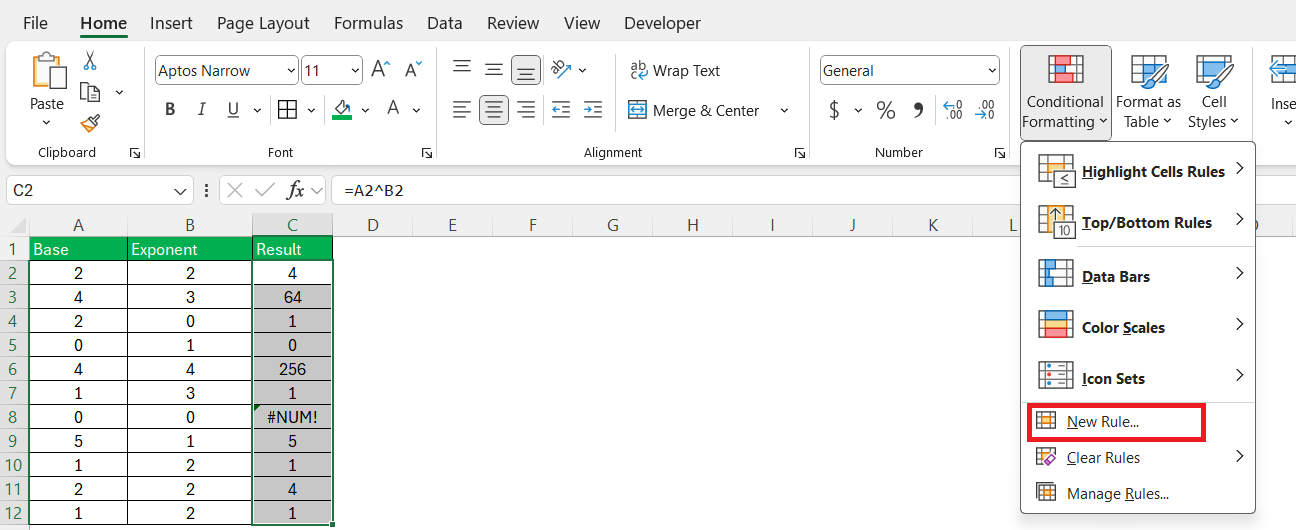Viewport: 1296px width, 530px height.
Task: Open Merge & Center dropdown arrow
Action: [x=784, y=110]
